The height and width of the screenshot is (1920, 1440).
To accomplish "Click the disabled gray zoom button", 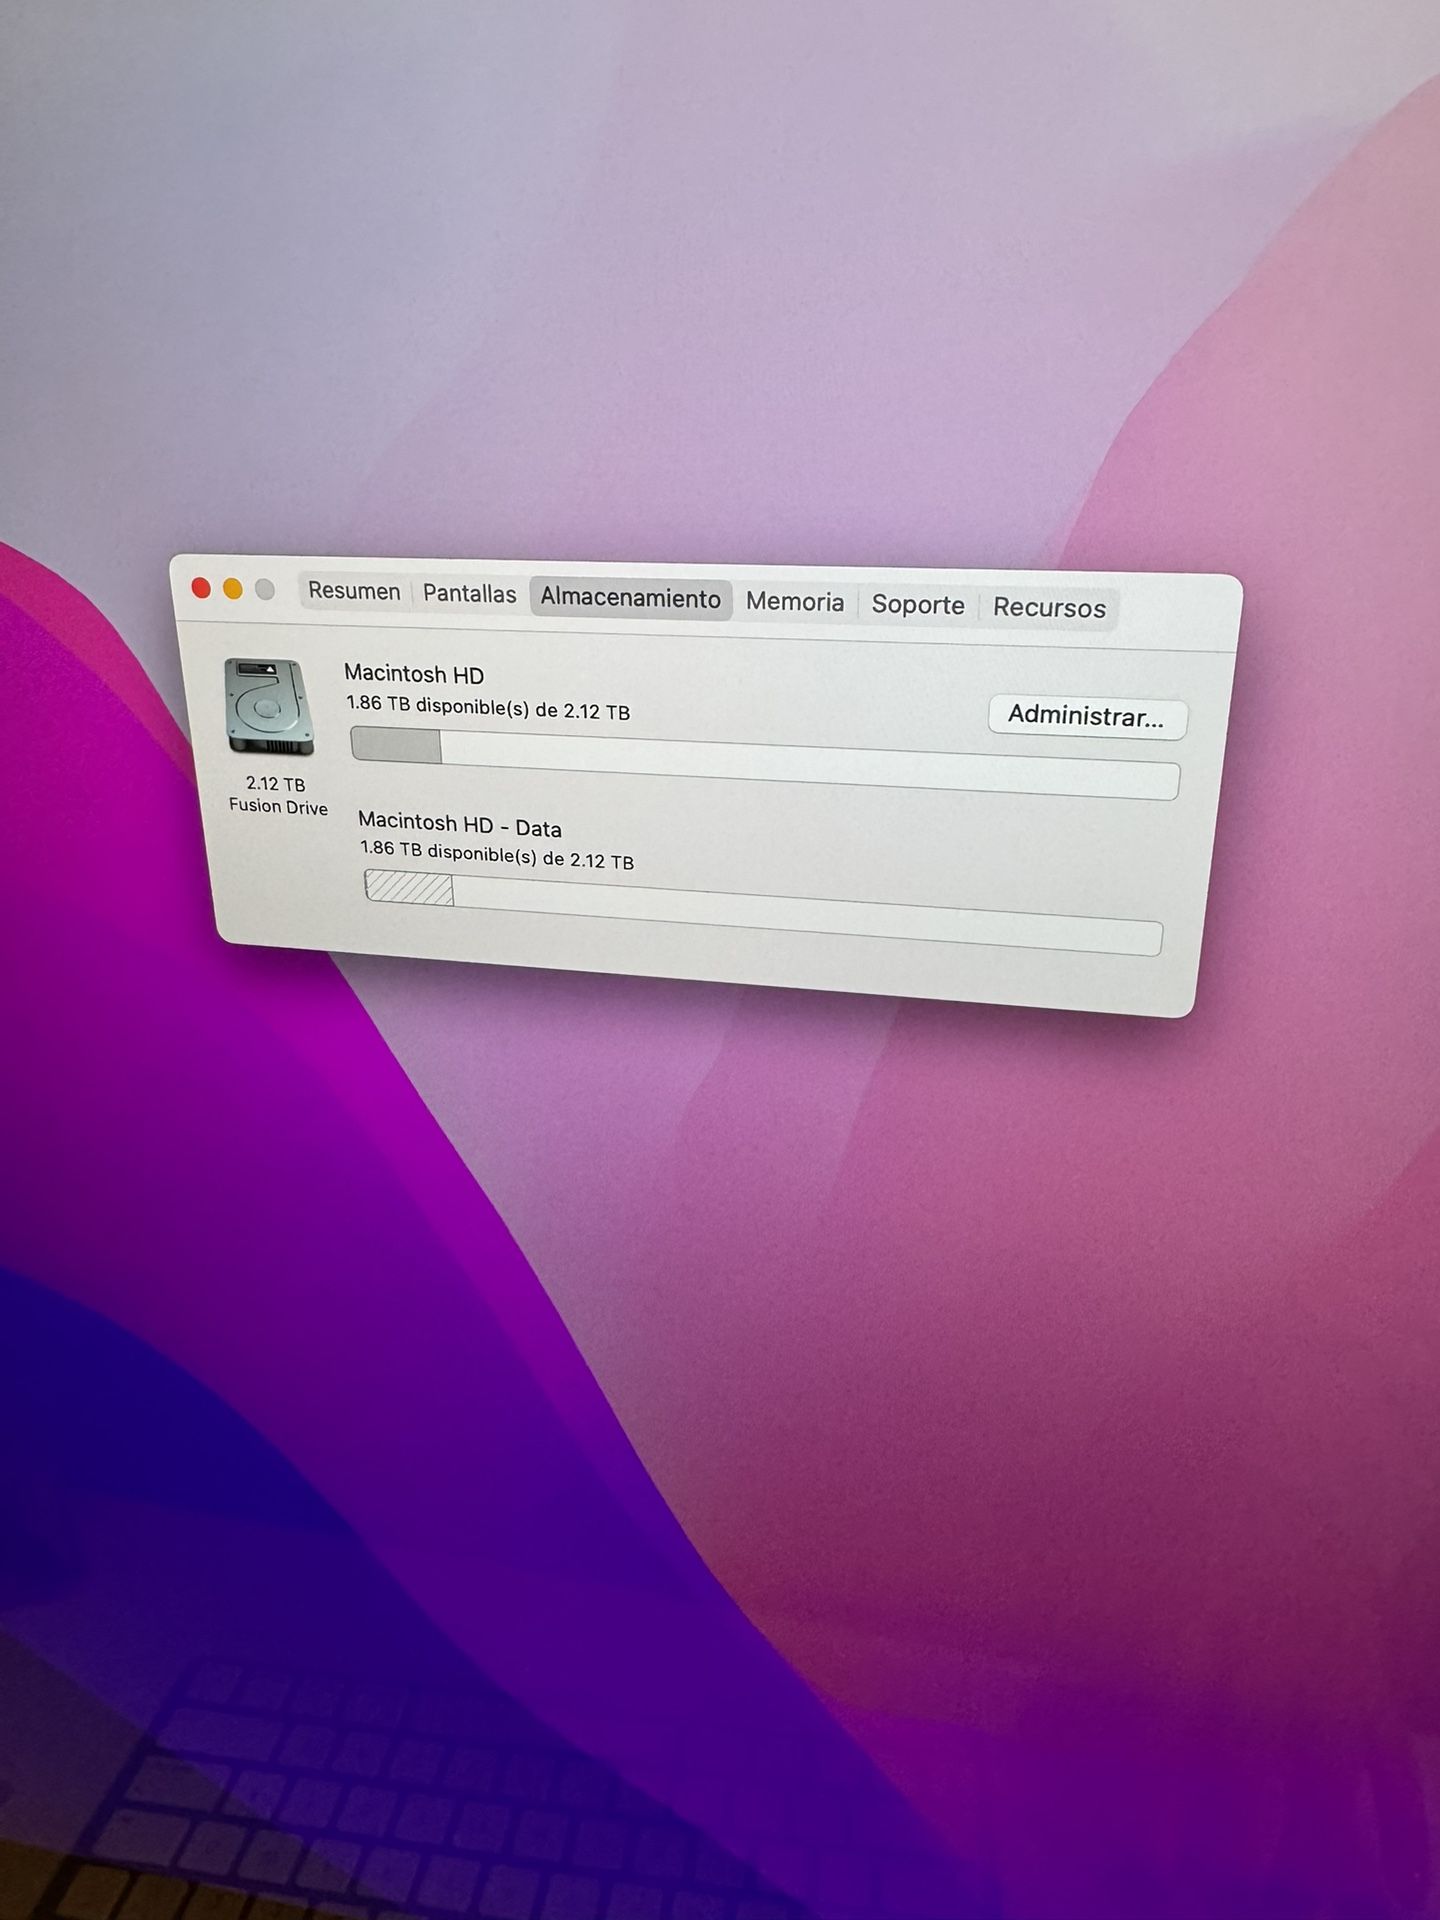I will point(265,590).
